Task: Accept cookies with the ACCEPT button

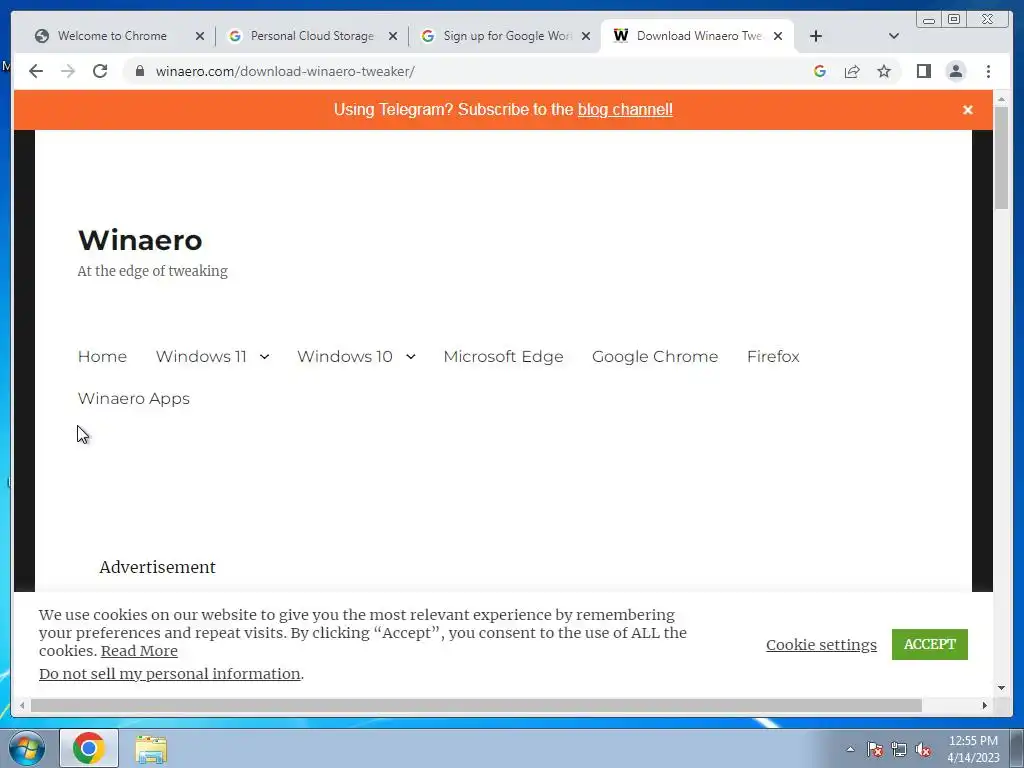Action: click(x=929, y=644)
